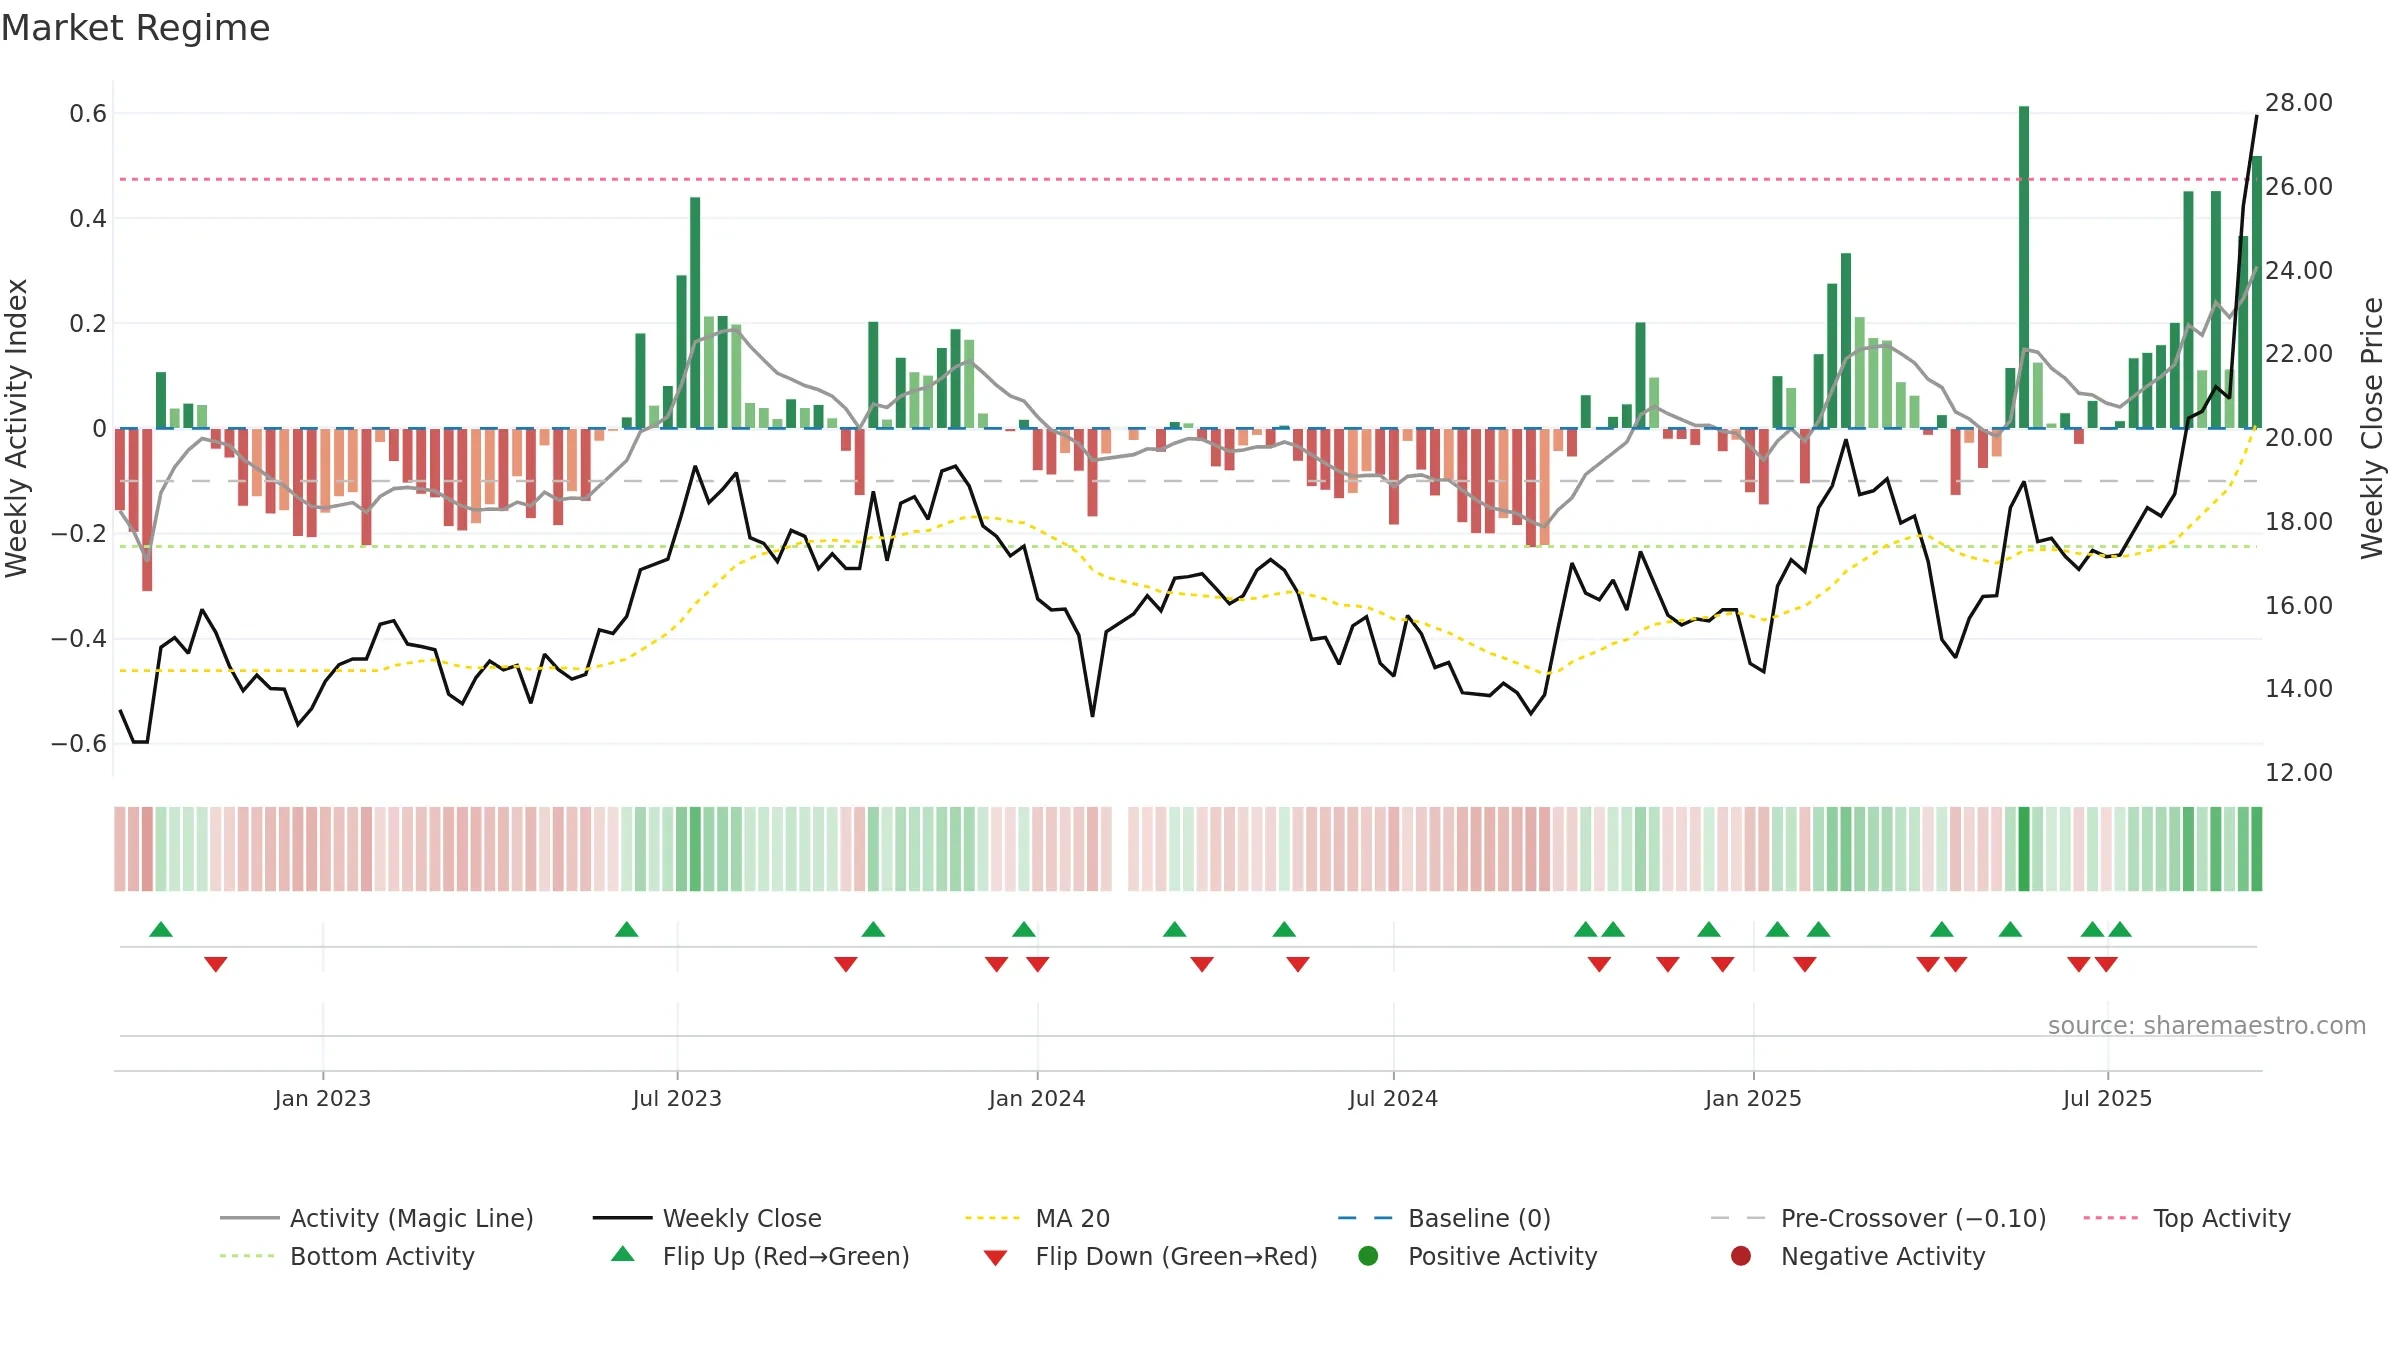Viewport: 2400px width, 1350px height.
Task: Toggle the Pre-Crossover (−0.10) legend entry
Action: [1878, 1218]
